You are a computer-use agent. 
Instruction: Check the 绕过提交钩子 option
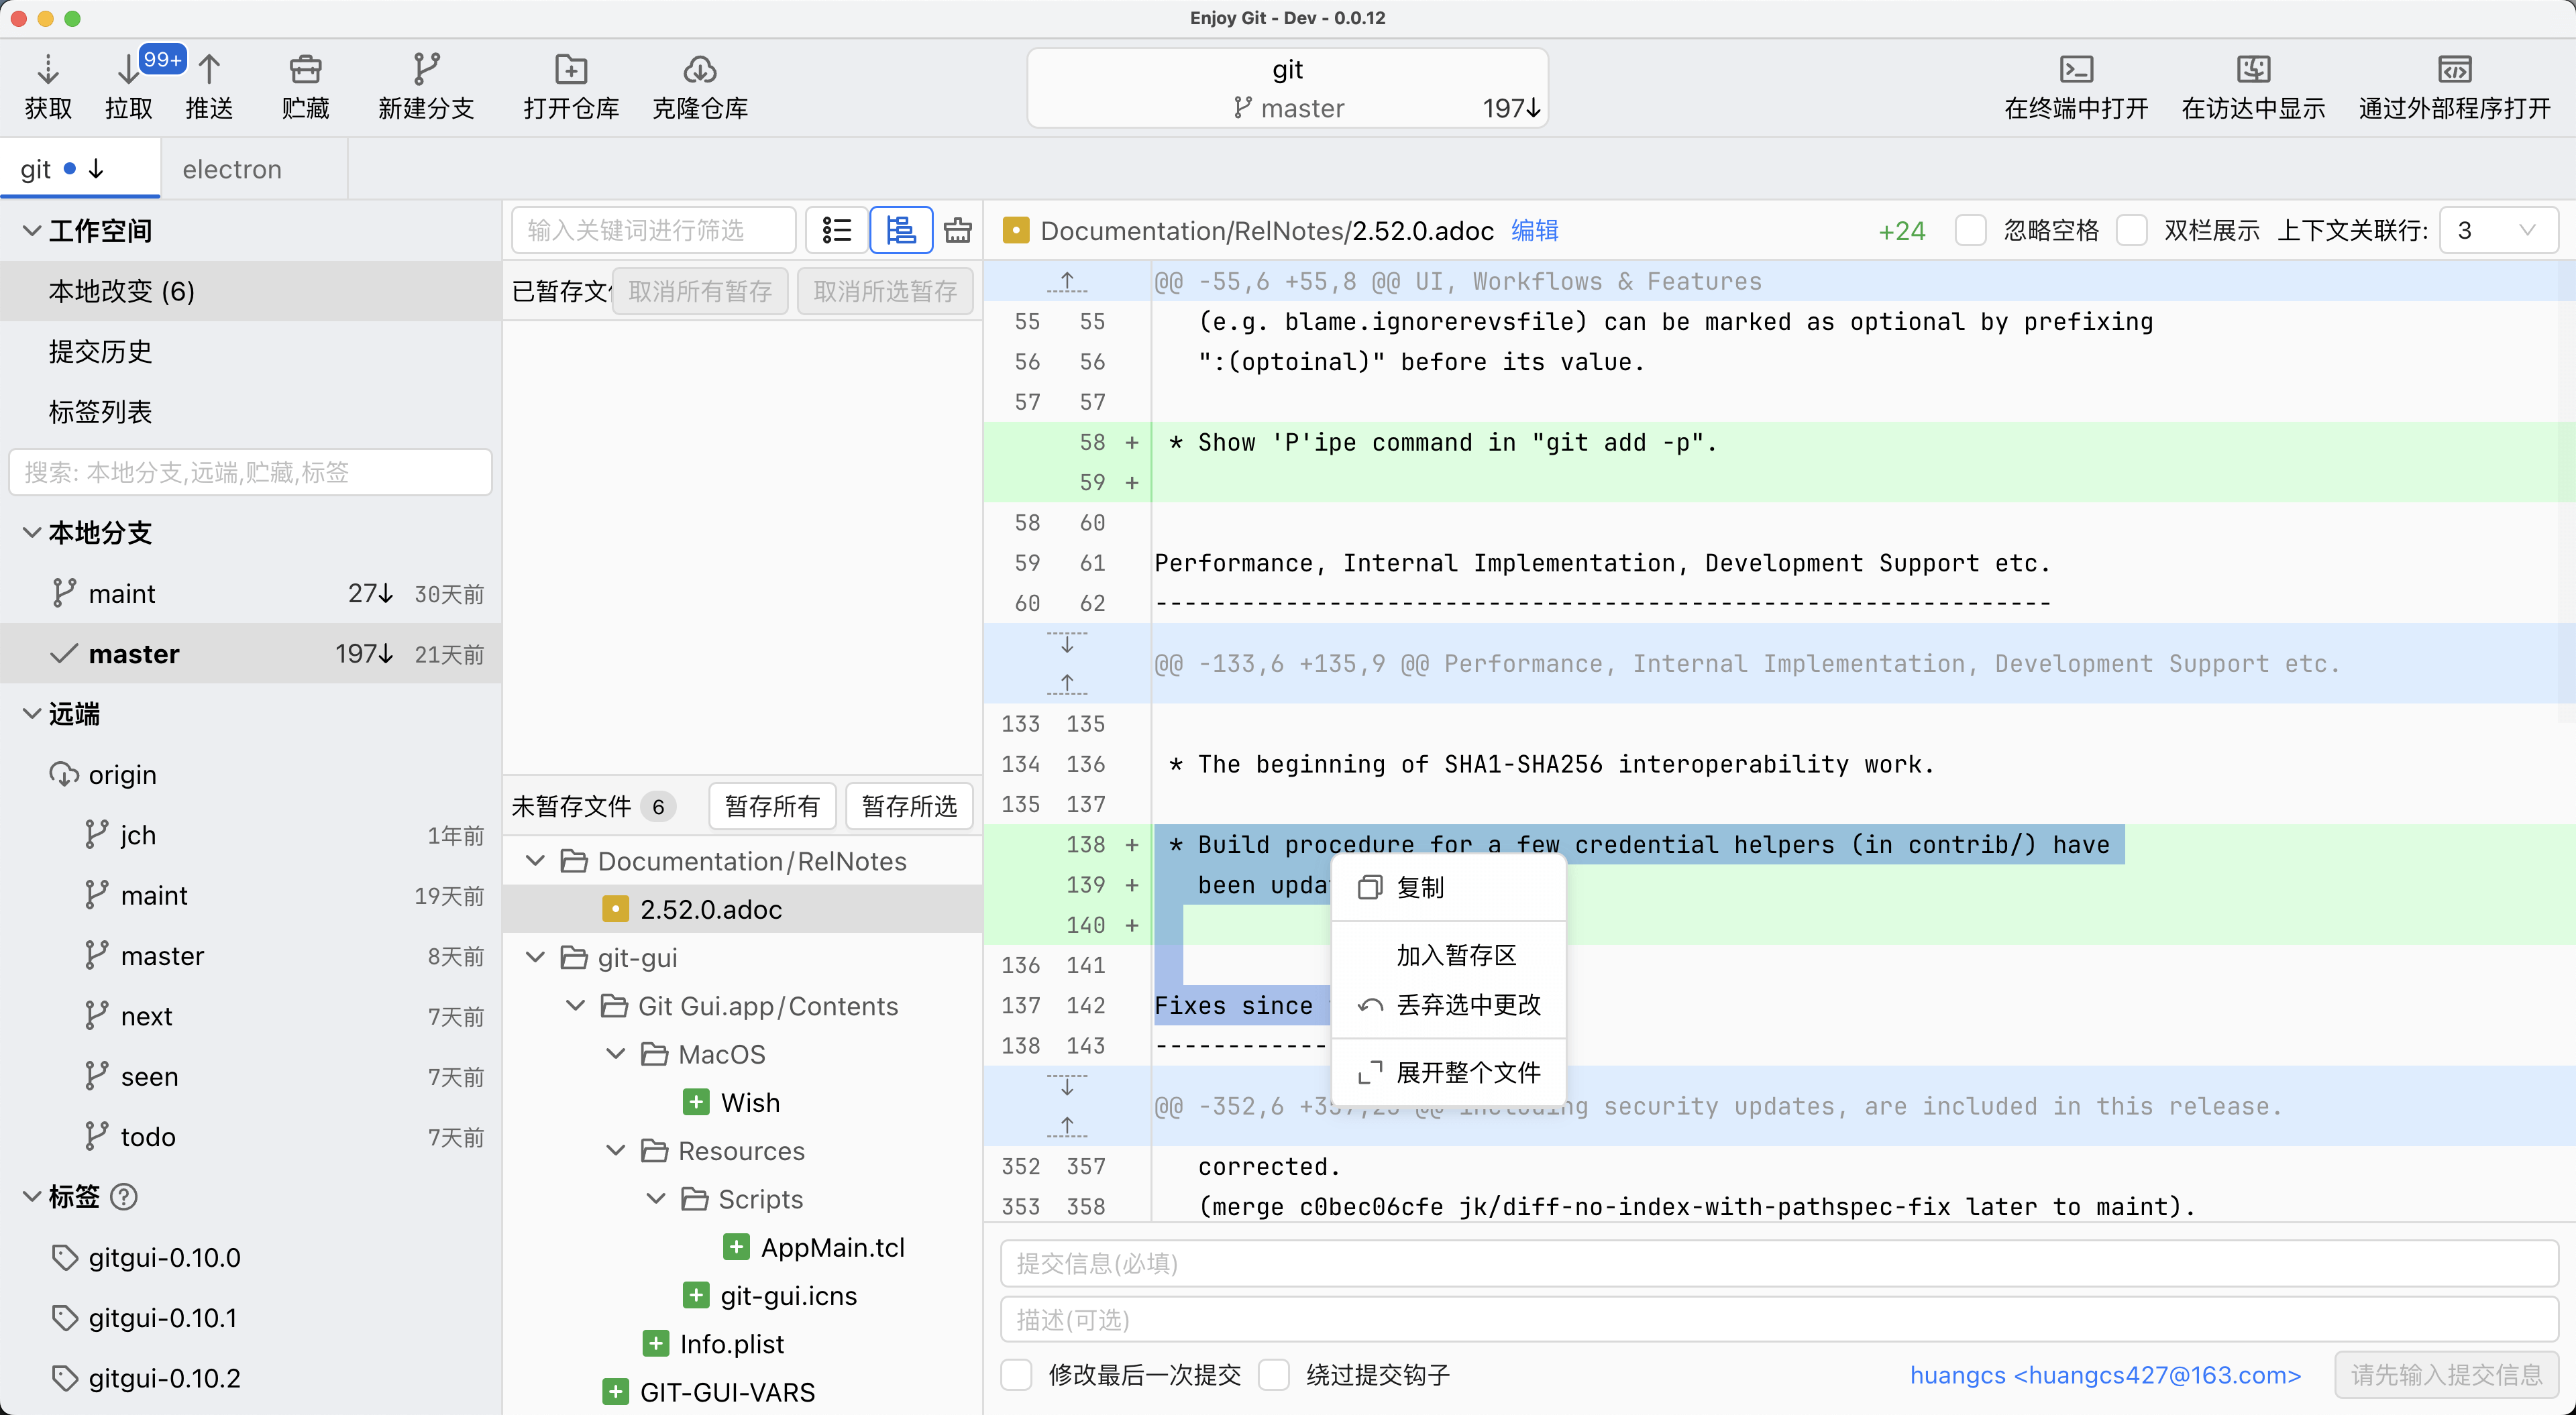click(1275, 1374)
